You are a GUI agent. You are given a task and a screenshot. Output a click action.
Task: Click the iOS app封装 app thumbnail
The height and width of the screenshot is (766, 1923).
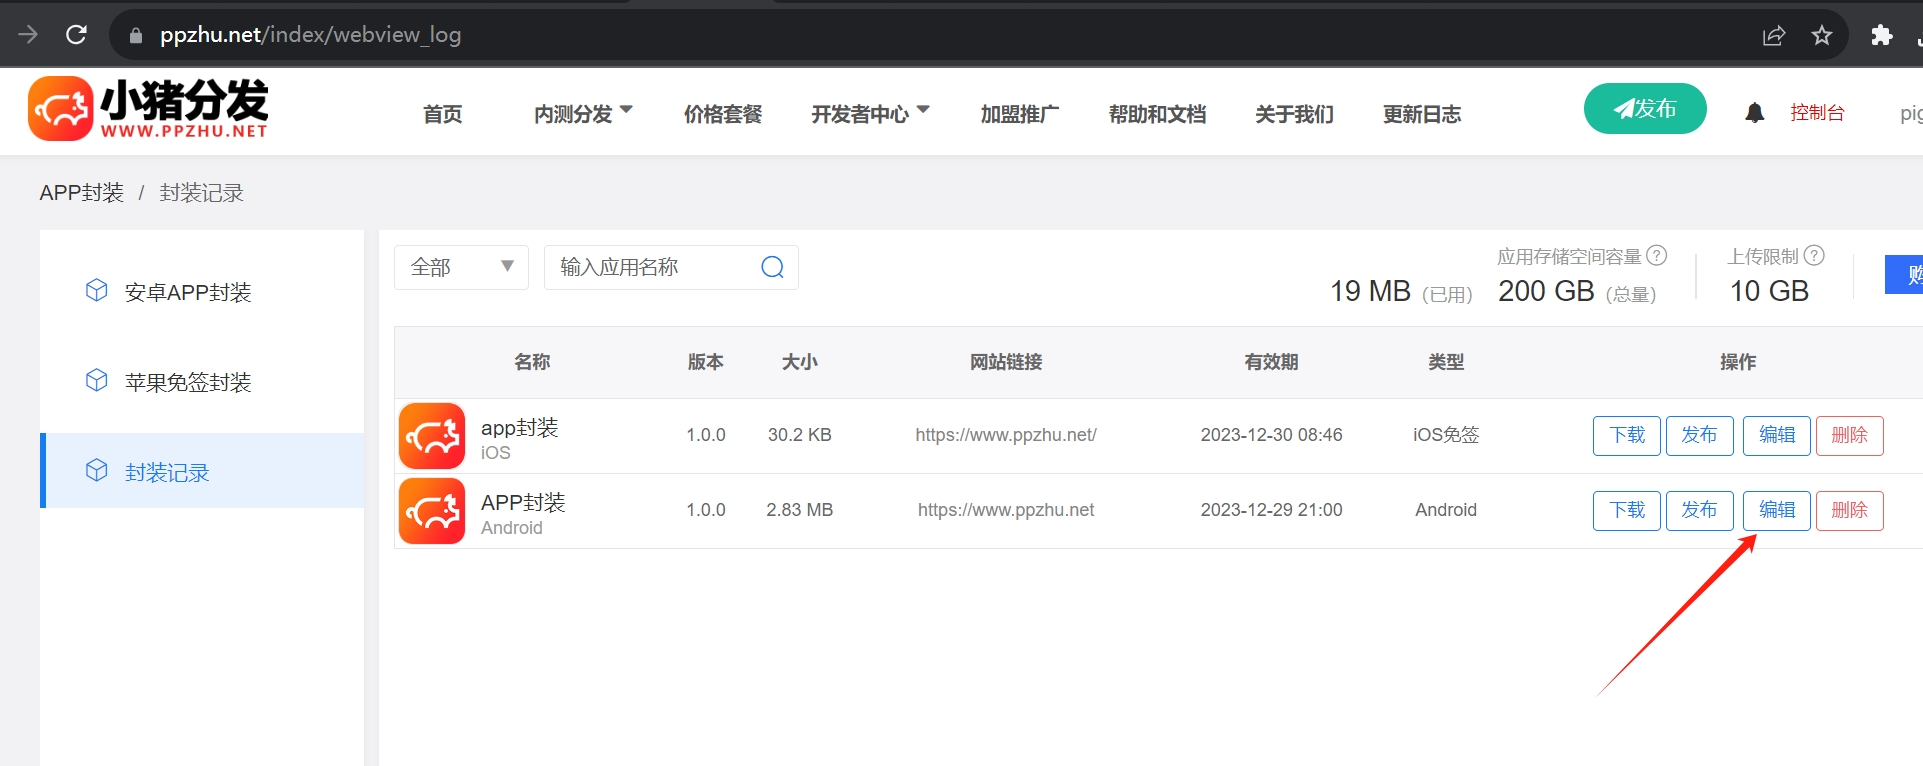(432, 436)
